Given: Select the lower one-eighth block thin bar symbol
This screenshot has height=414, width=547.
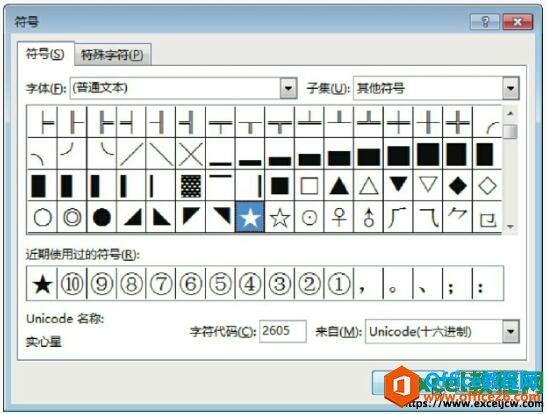Looking at the screenshot, I should pyautogui.click(x=220, y=154).
